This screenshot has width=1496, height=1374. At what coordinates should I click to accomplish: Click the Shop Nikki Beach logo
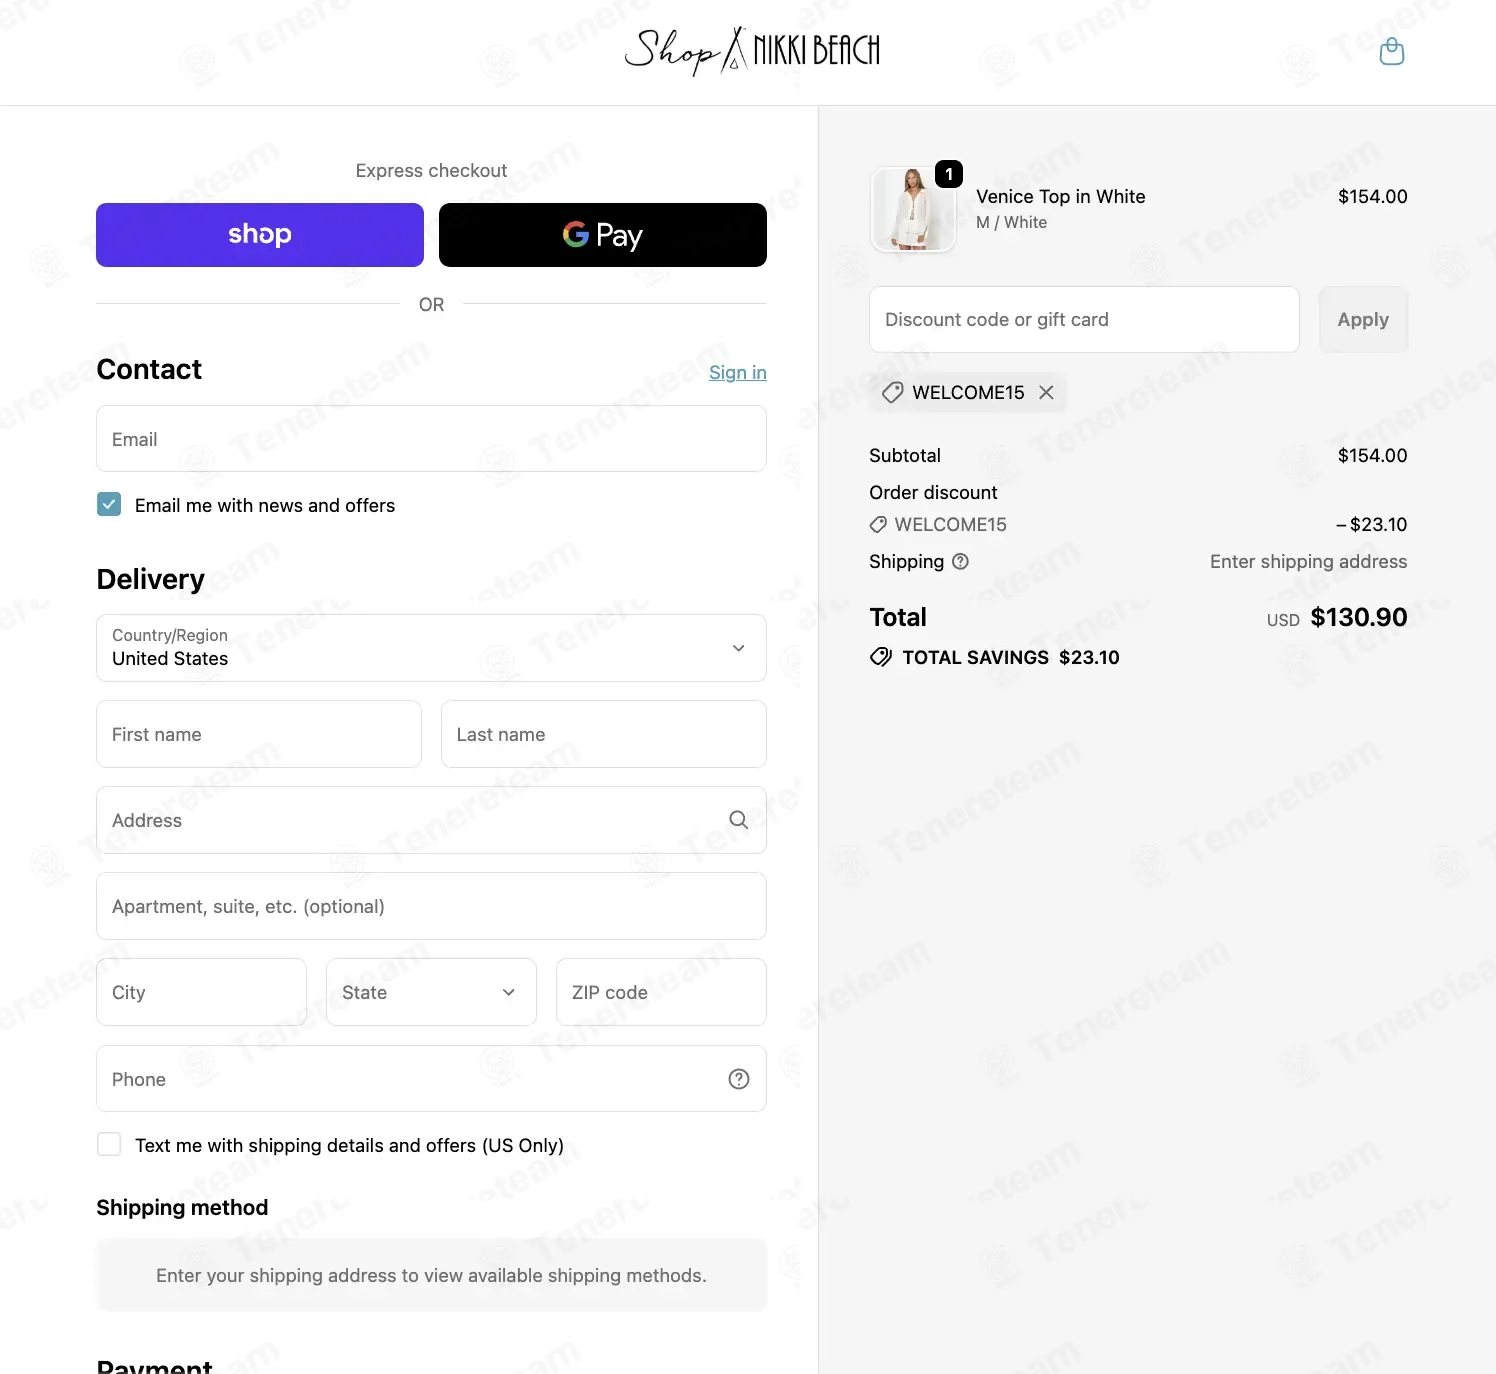point(752,50)
